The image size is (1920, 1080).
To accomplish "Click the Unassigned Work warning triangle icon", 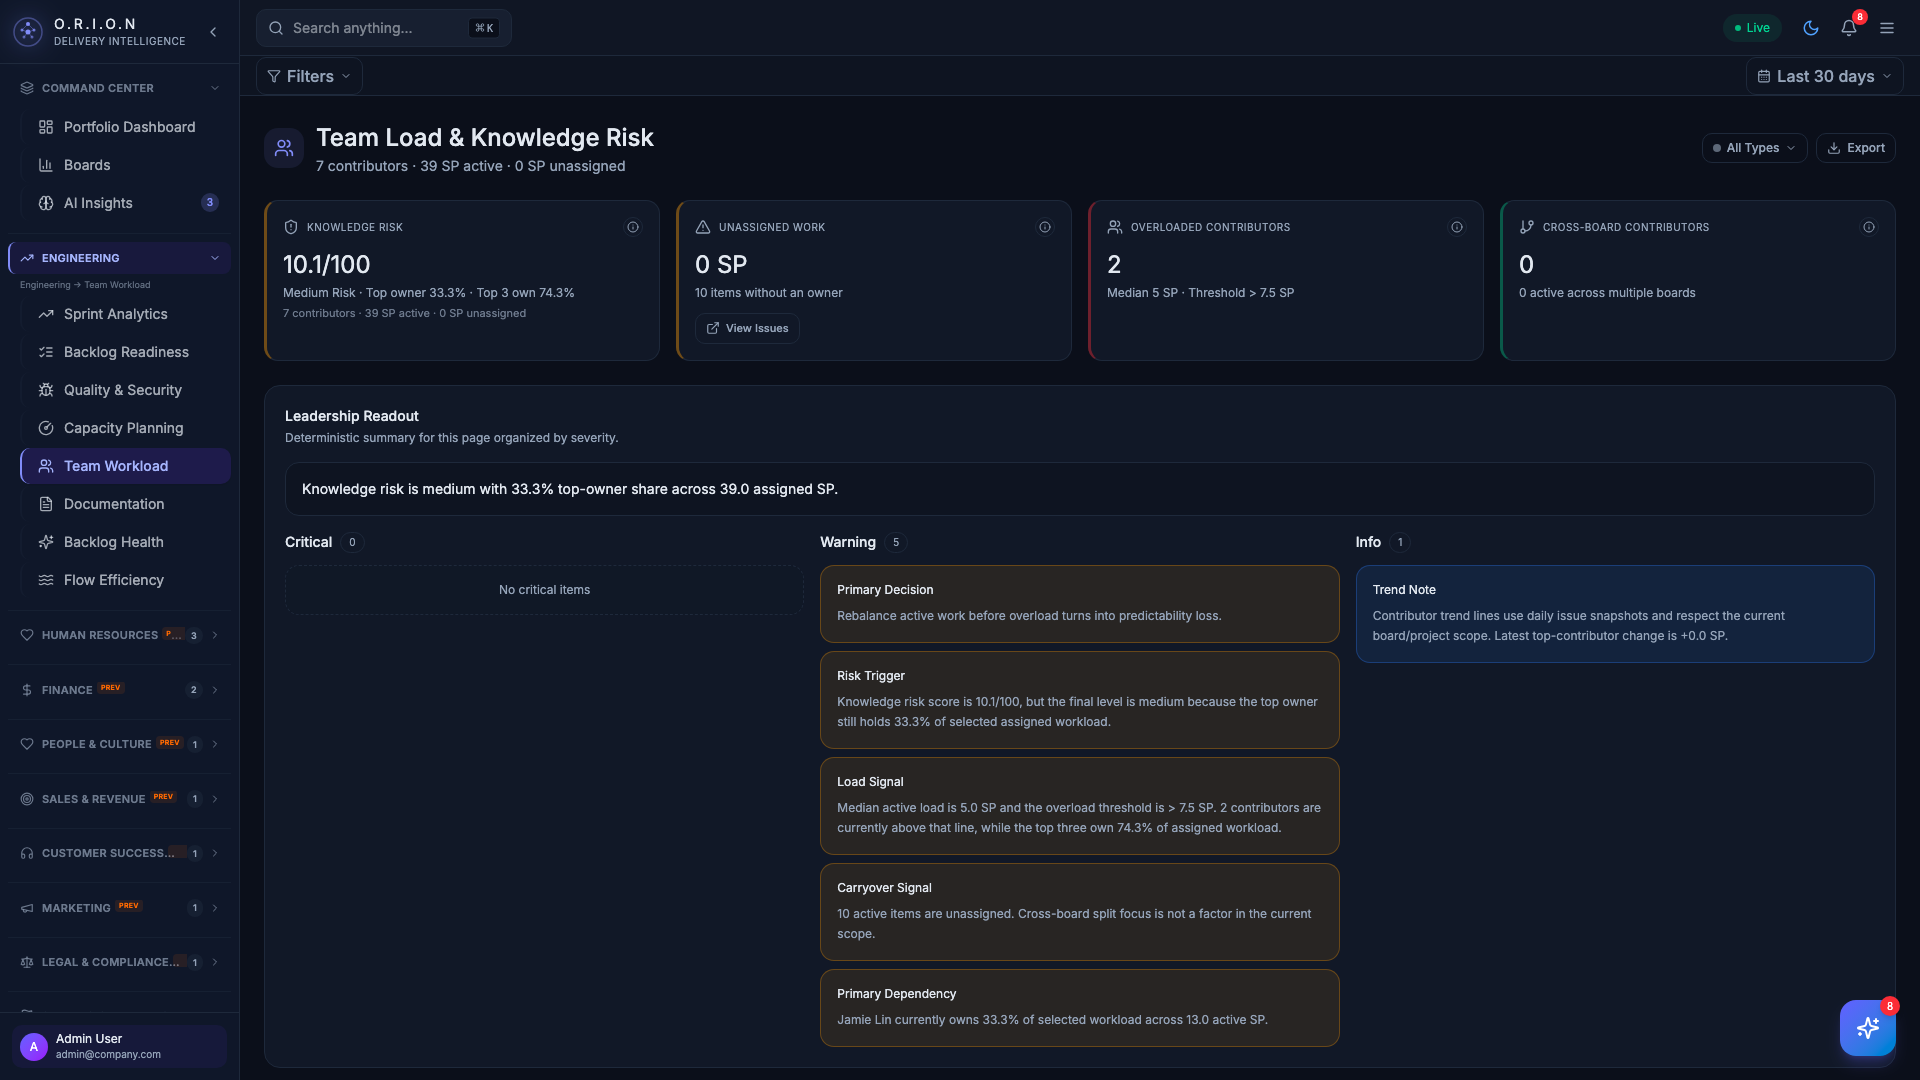I will 703,227.
